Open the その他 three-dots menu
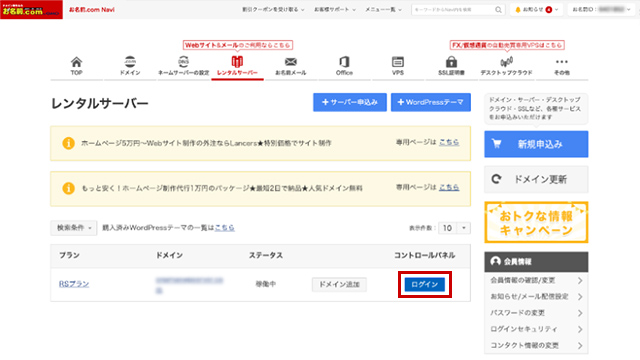This screenshot has width=640, height=360. (x=562, y=62)
